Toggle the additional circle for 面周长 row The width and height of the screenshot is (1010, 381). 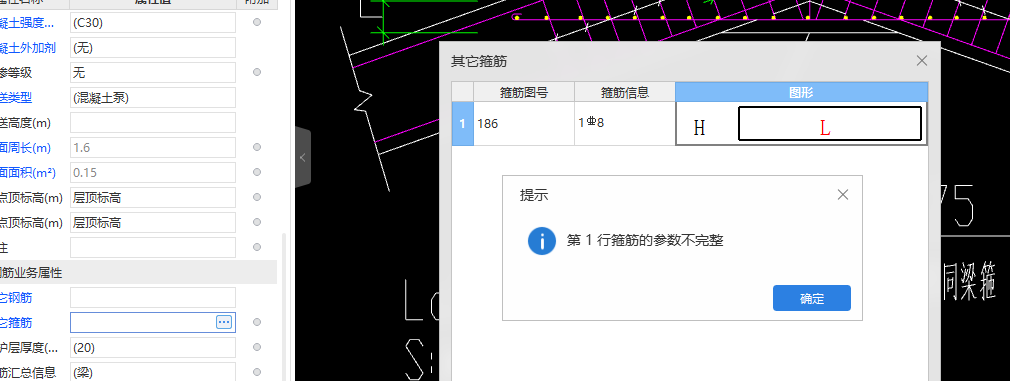pos(257,148)
